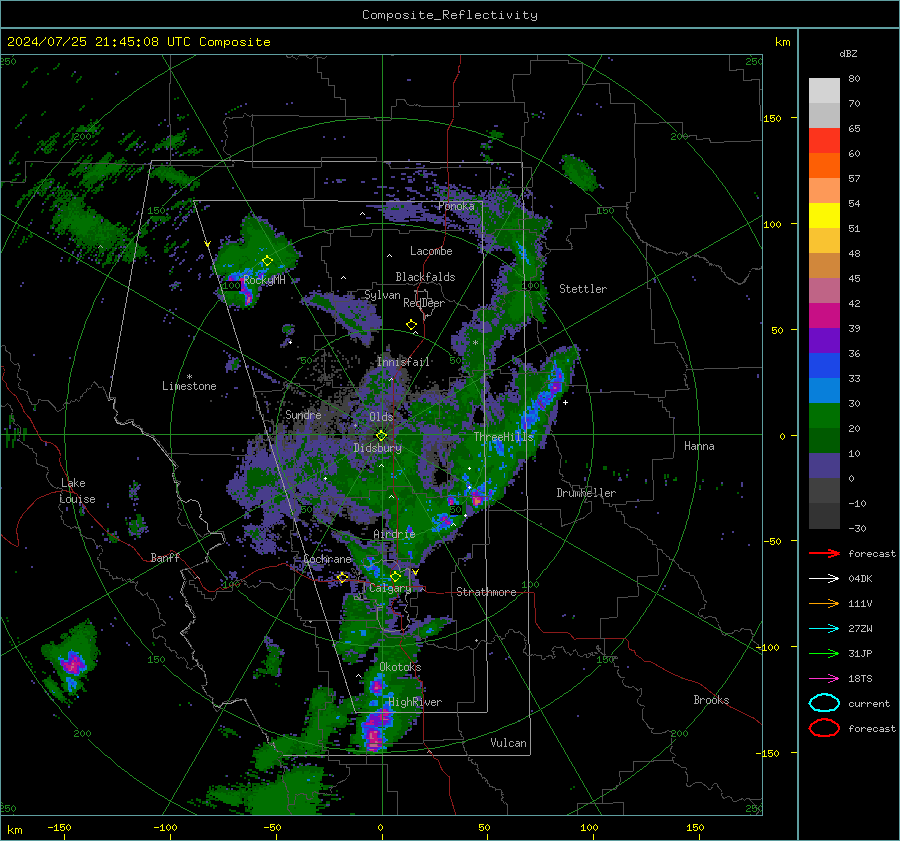Click the Banff city label

click(165, 558)
